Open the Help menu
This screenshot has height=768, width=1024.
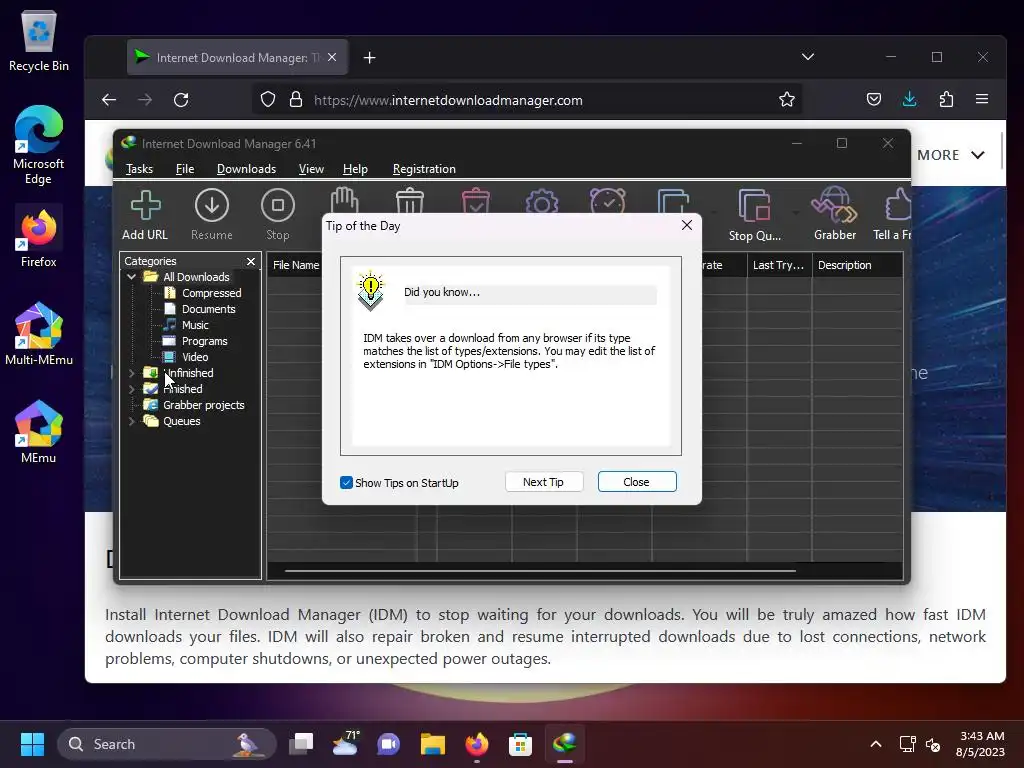click(355, 168)
